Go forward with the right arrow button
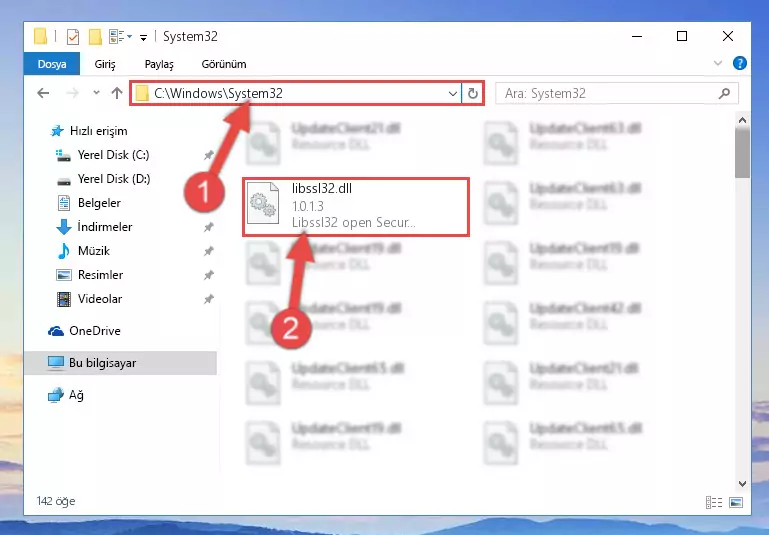The image size is (769, 535). [x=72, y=93]
